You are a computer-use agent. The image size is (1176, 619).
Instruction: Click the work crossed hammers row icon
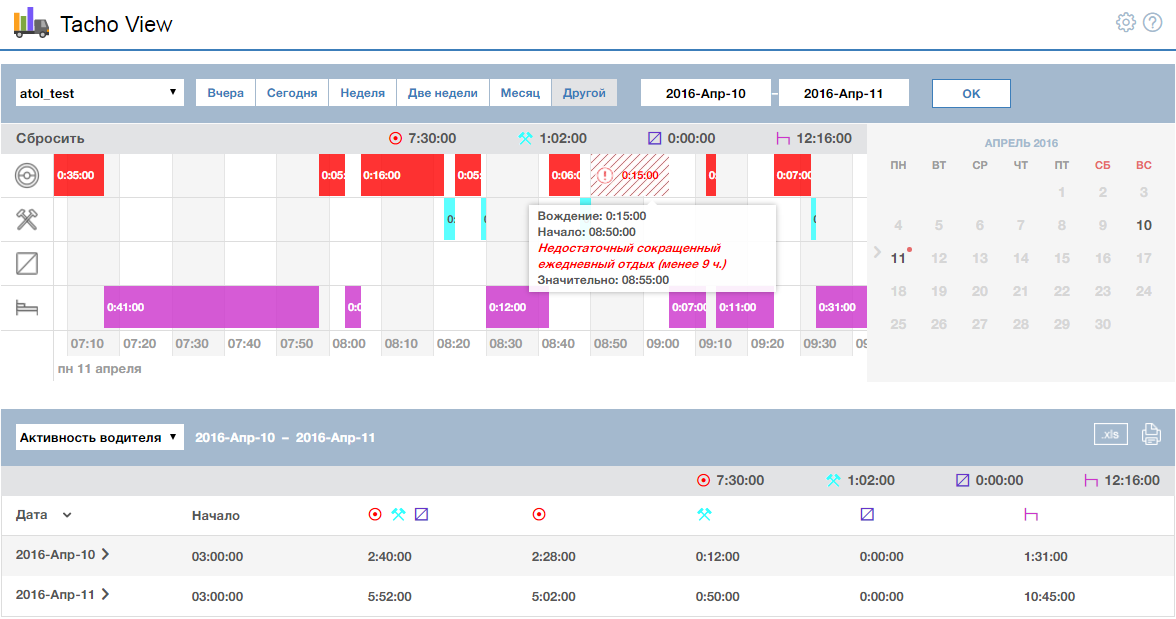point(27,220)
